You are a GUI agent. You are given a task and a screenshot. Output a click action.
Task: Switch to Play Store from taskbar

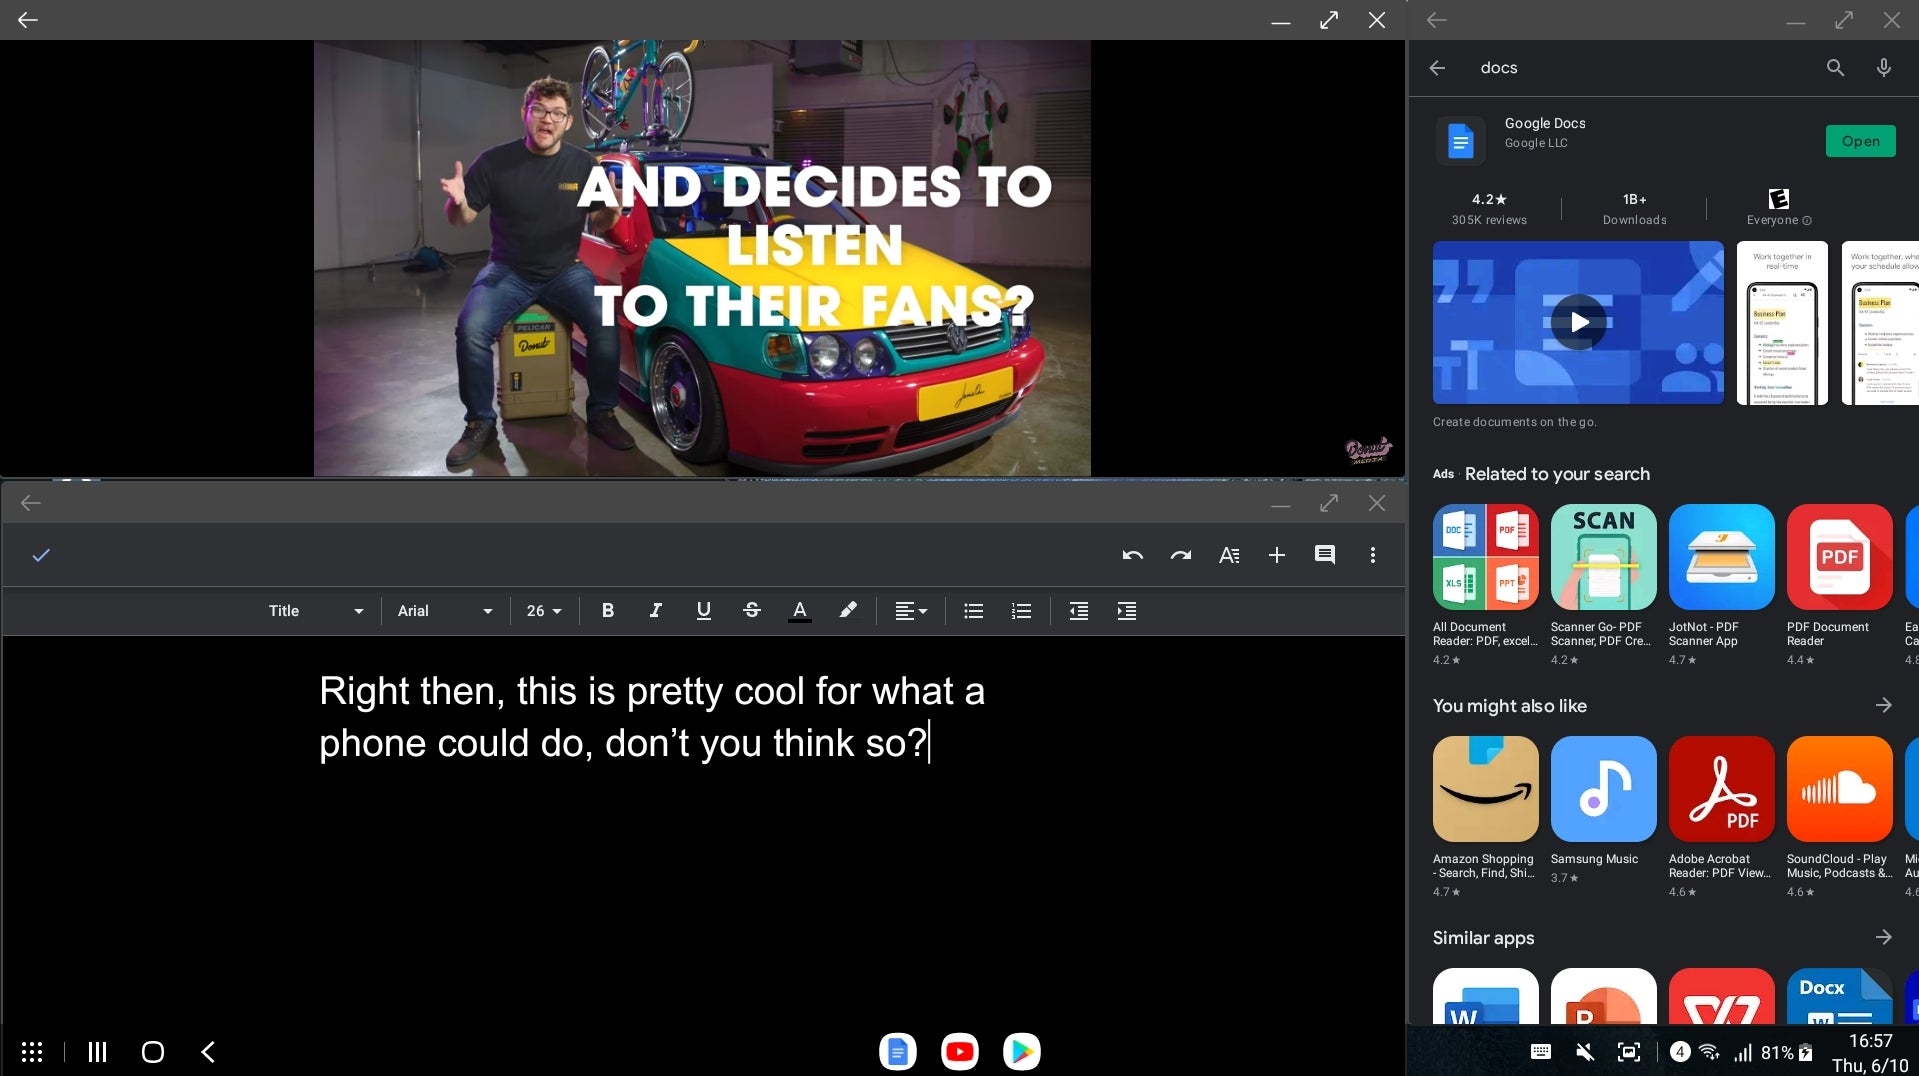tap(1021, 1051)
